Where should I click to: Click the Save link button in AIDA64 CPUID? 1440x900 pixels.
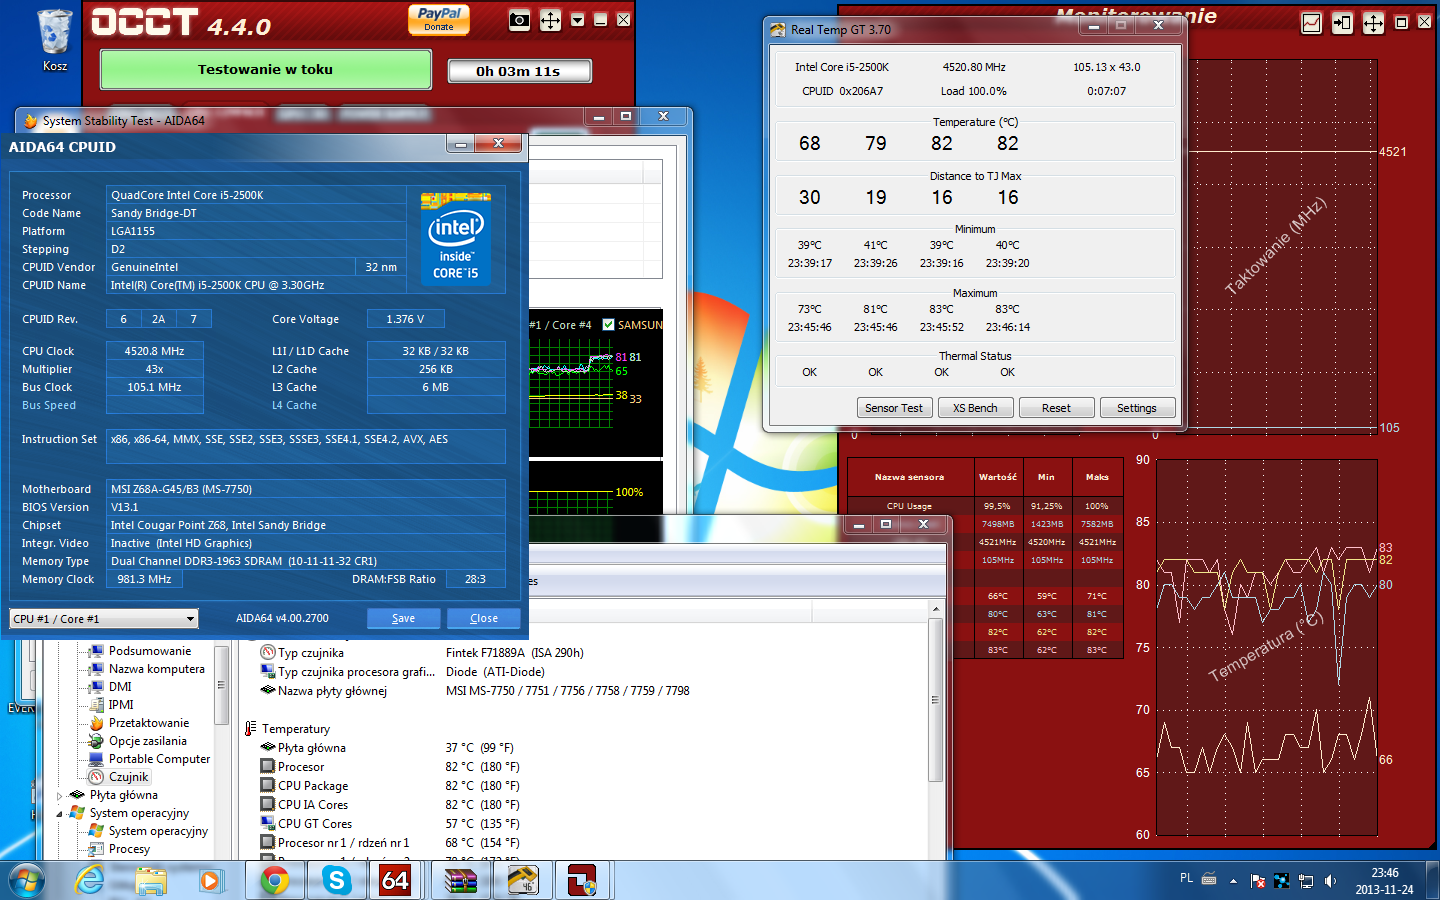(404, 618)
